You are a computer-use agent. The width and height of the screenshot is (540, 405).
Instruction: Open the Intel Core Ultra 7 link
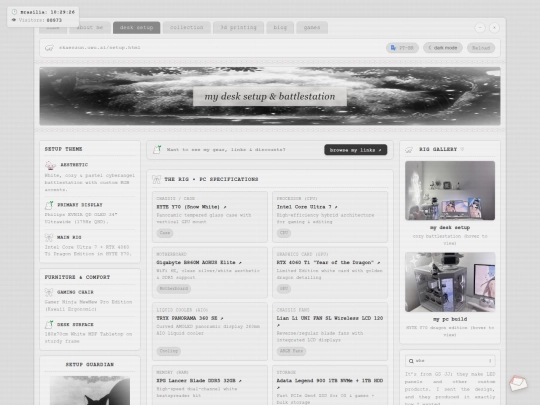(x=307, y=207)
